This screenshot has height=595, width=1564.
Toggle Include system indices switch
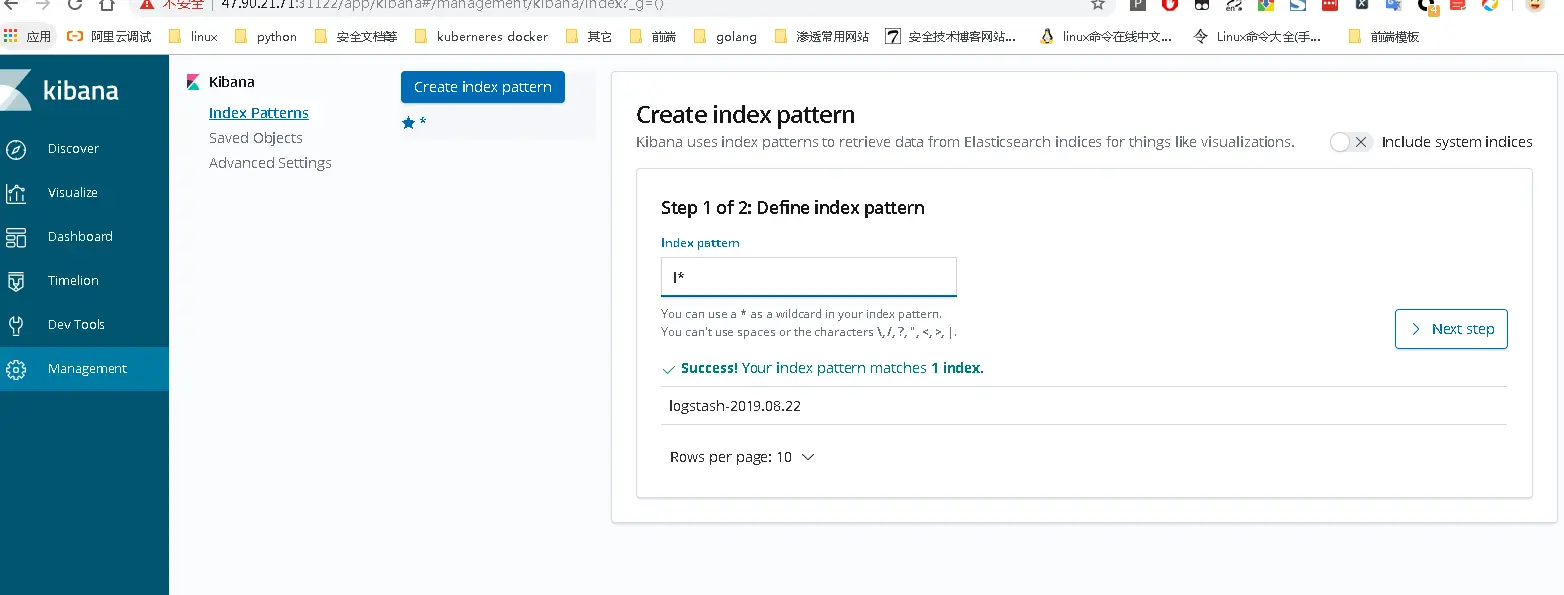[1351, 142]
